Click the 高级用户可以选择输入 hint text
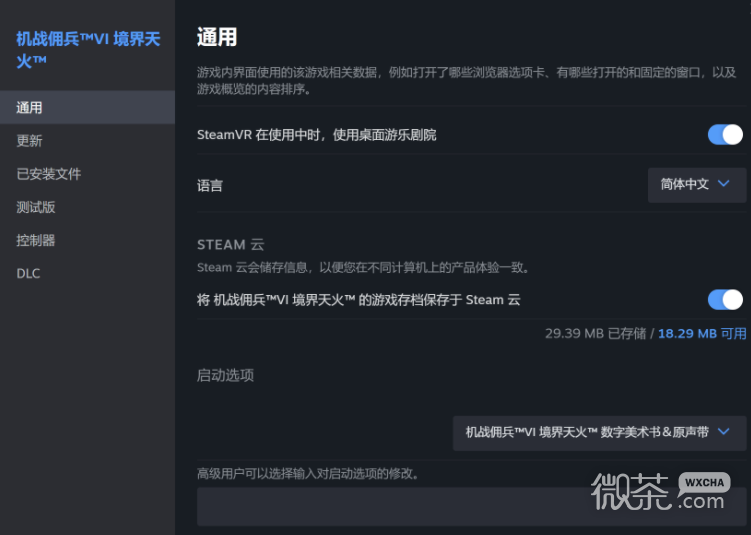 click(x=308, y=474)
